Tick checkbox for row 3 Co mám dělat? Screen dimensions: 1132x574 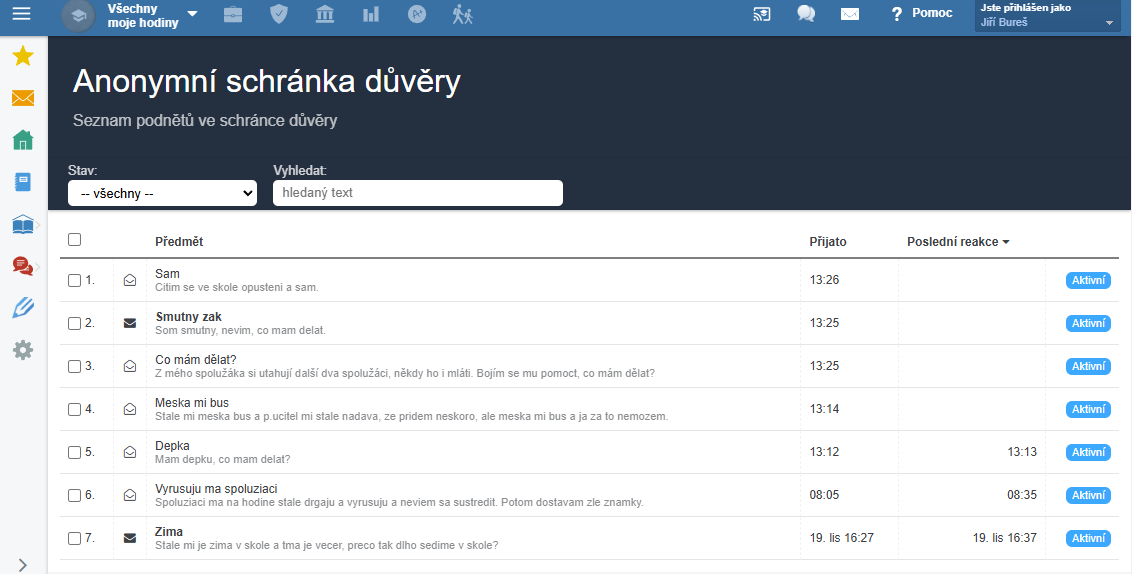click(x=74, y=367)
